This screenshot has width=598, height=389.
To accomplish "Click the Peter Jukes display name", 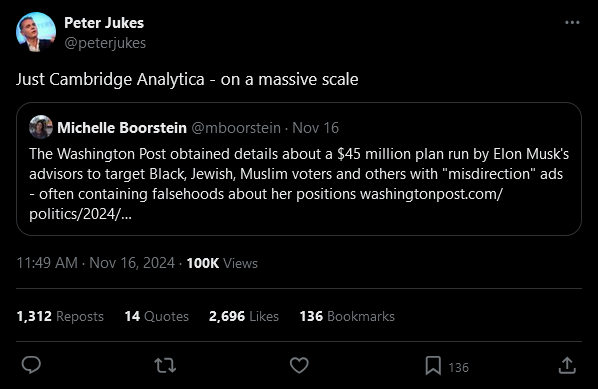I will pos(104,23).
